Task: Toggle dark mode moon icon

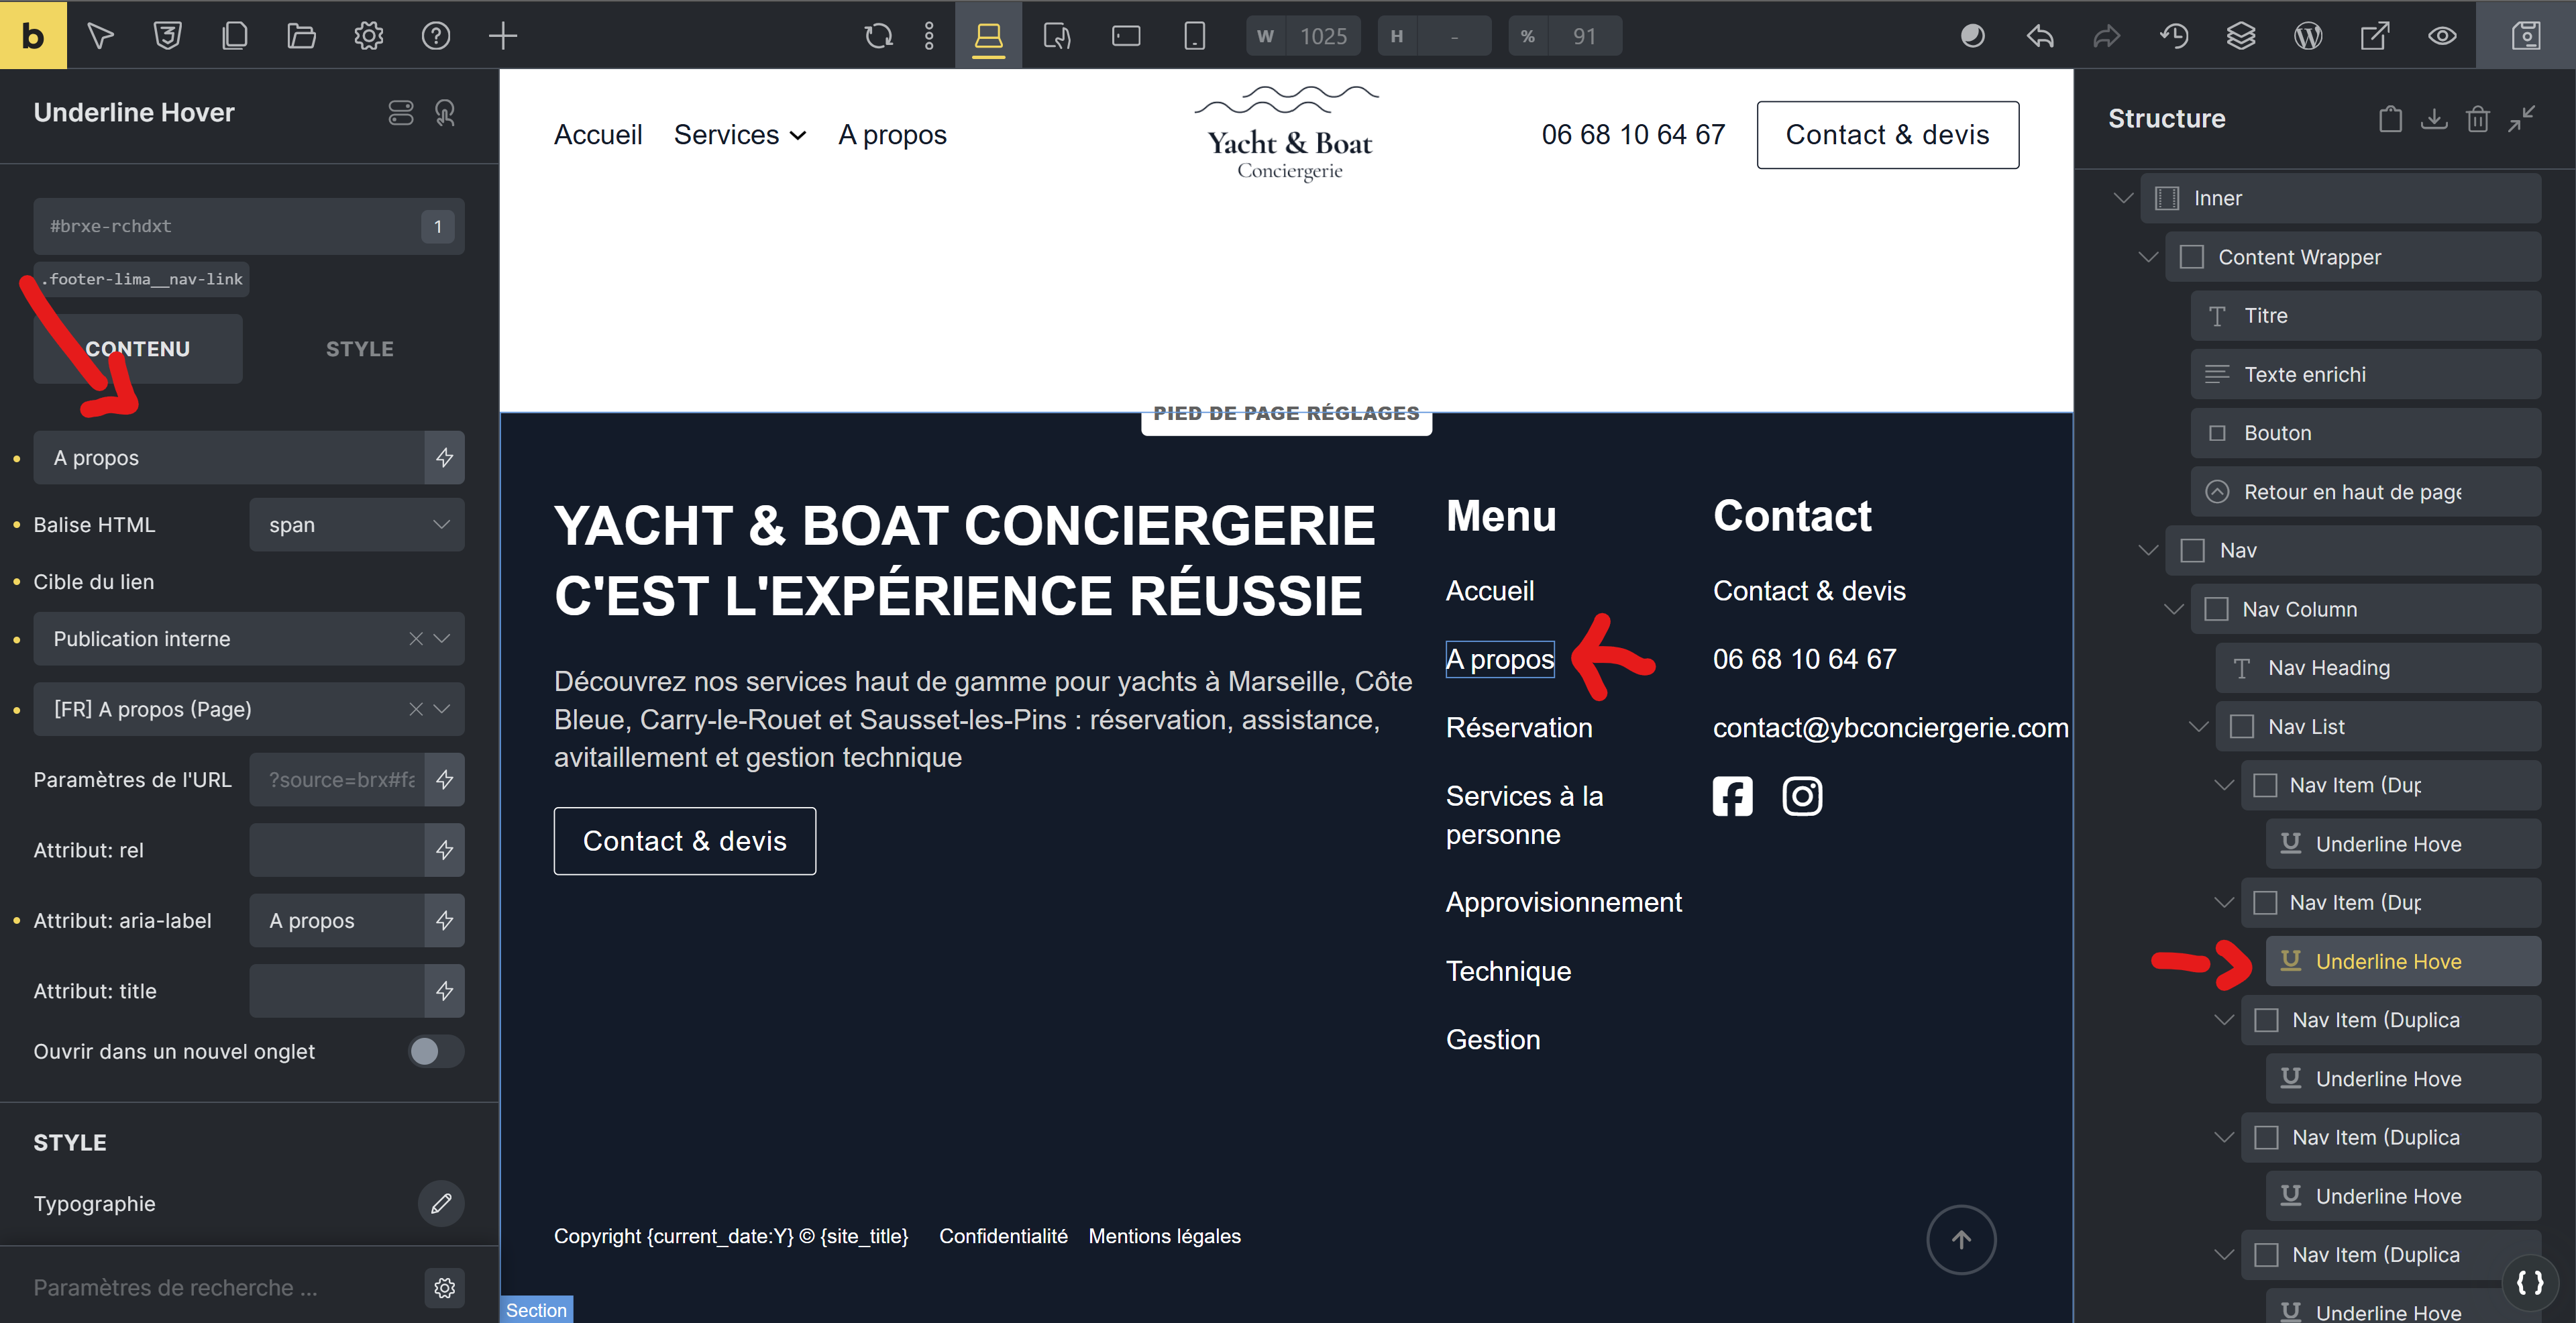Action: (x=1973, y=36)
